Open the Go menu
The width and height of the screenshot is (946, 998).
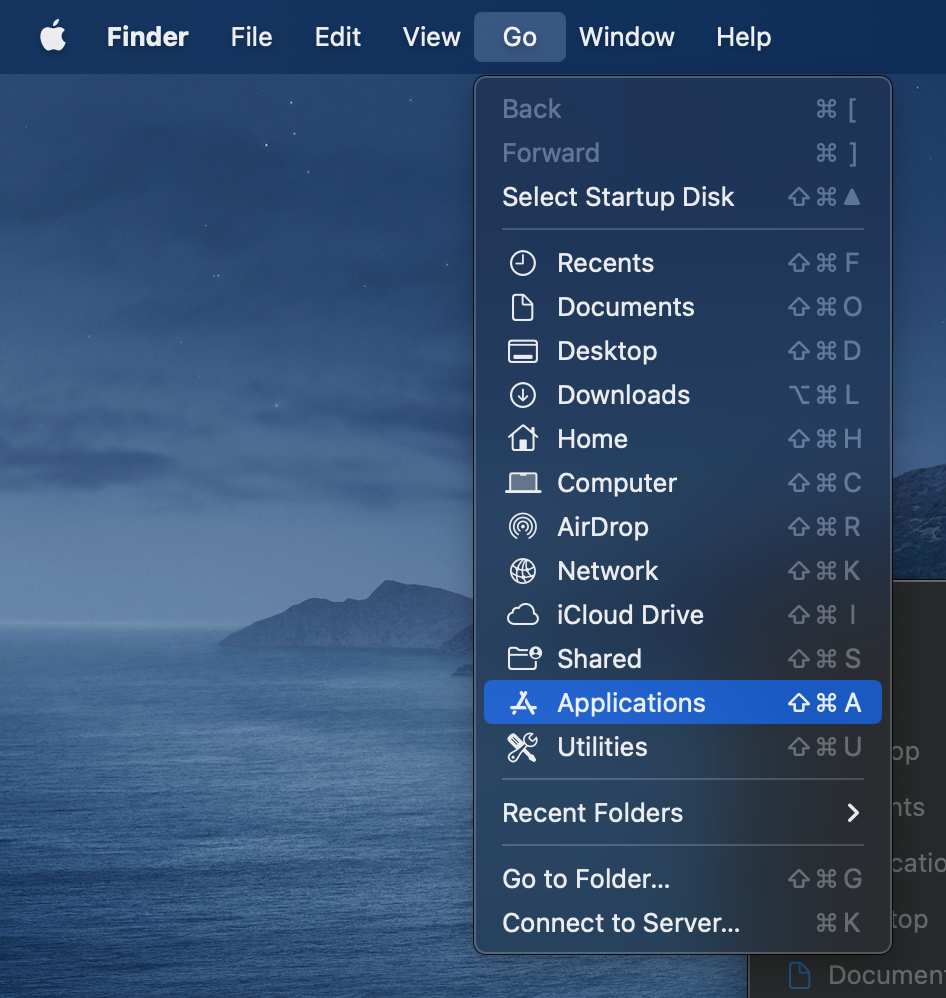tap(519, 37)
